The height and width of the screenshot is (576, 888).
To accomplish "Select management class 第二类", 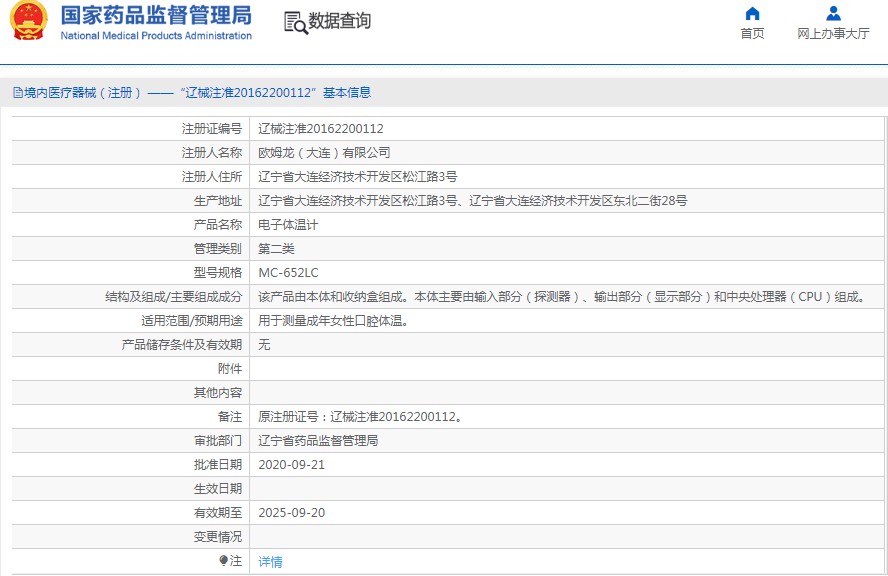I will [x=276, y=249].
